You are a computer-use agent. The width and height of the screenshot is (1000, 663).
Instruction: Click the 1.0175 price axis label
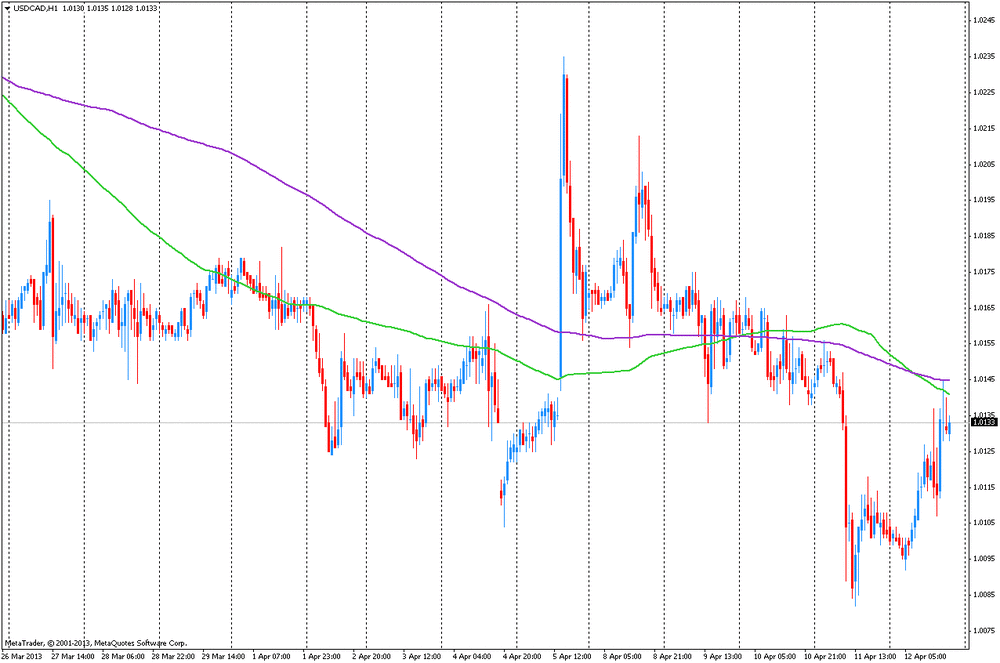tap(984, 272)
